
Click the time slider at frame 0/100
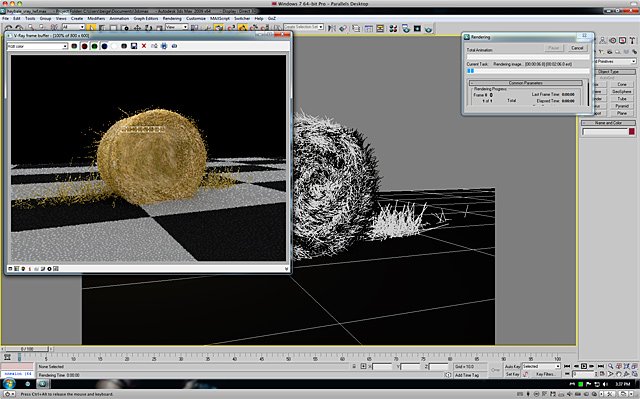(27, 349)
